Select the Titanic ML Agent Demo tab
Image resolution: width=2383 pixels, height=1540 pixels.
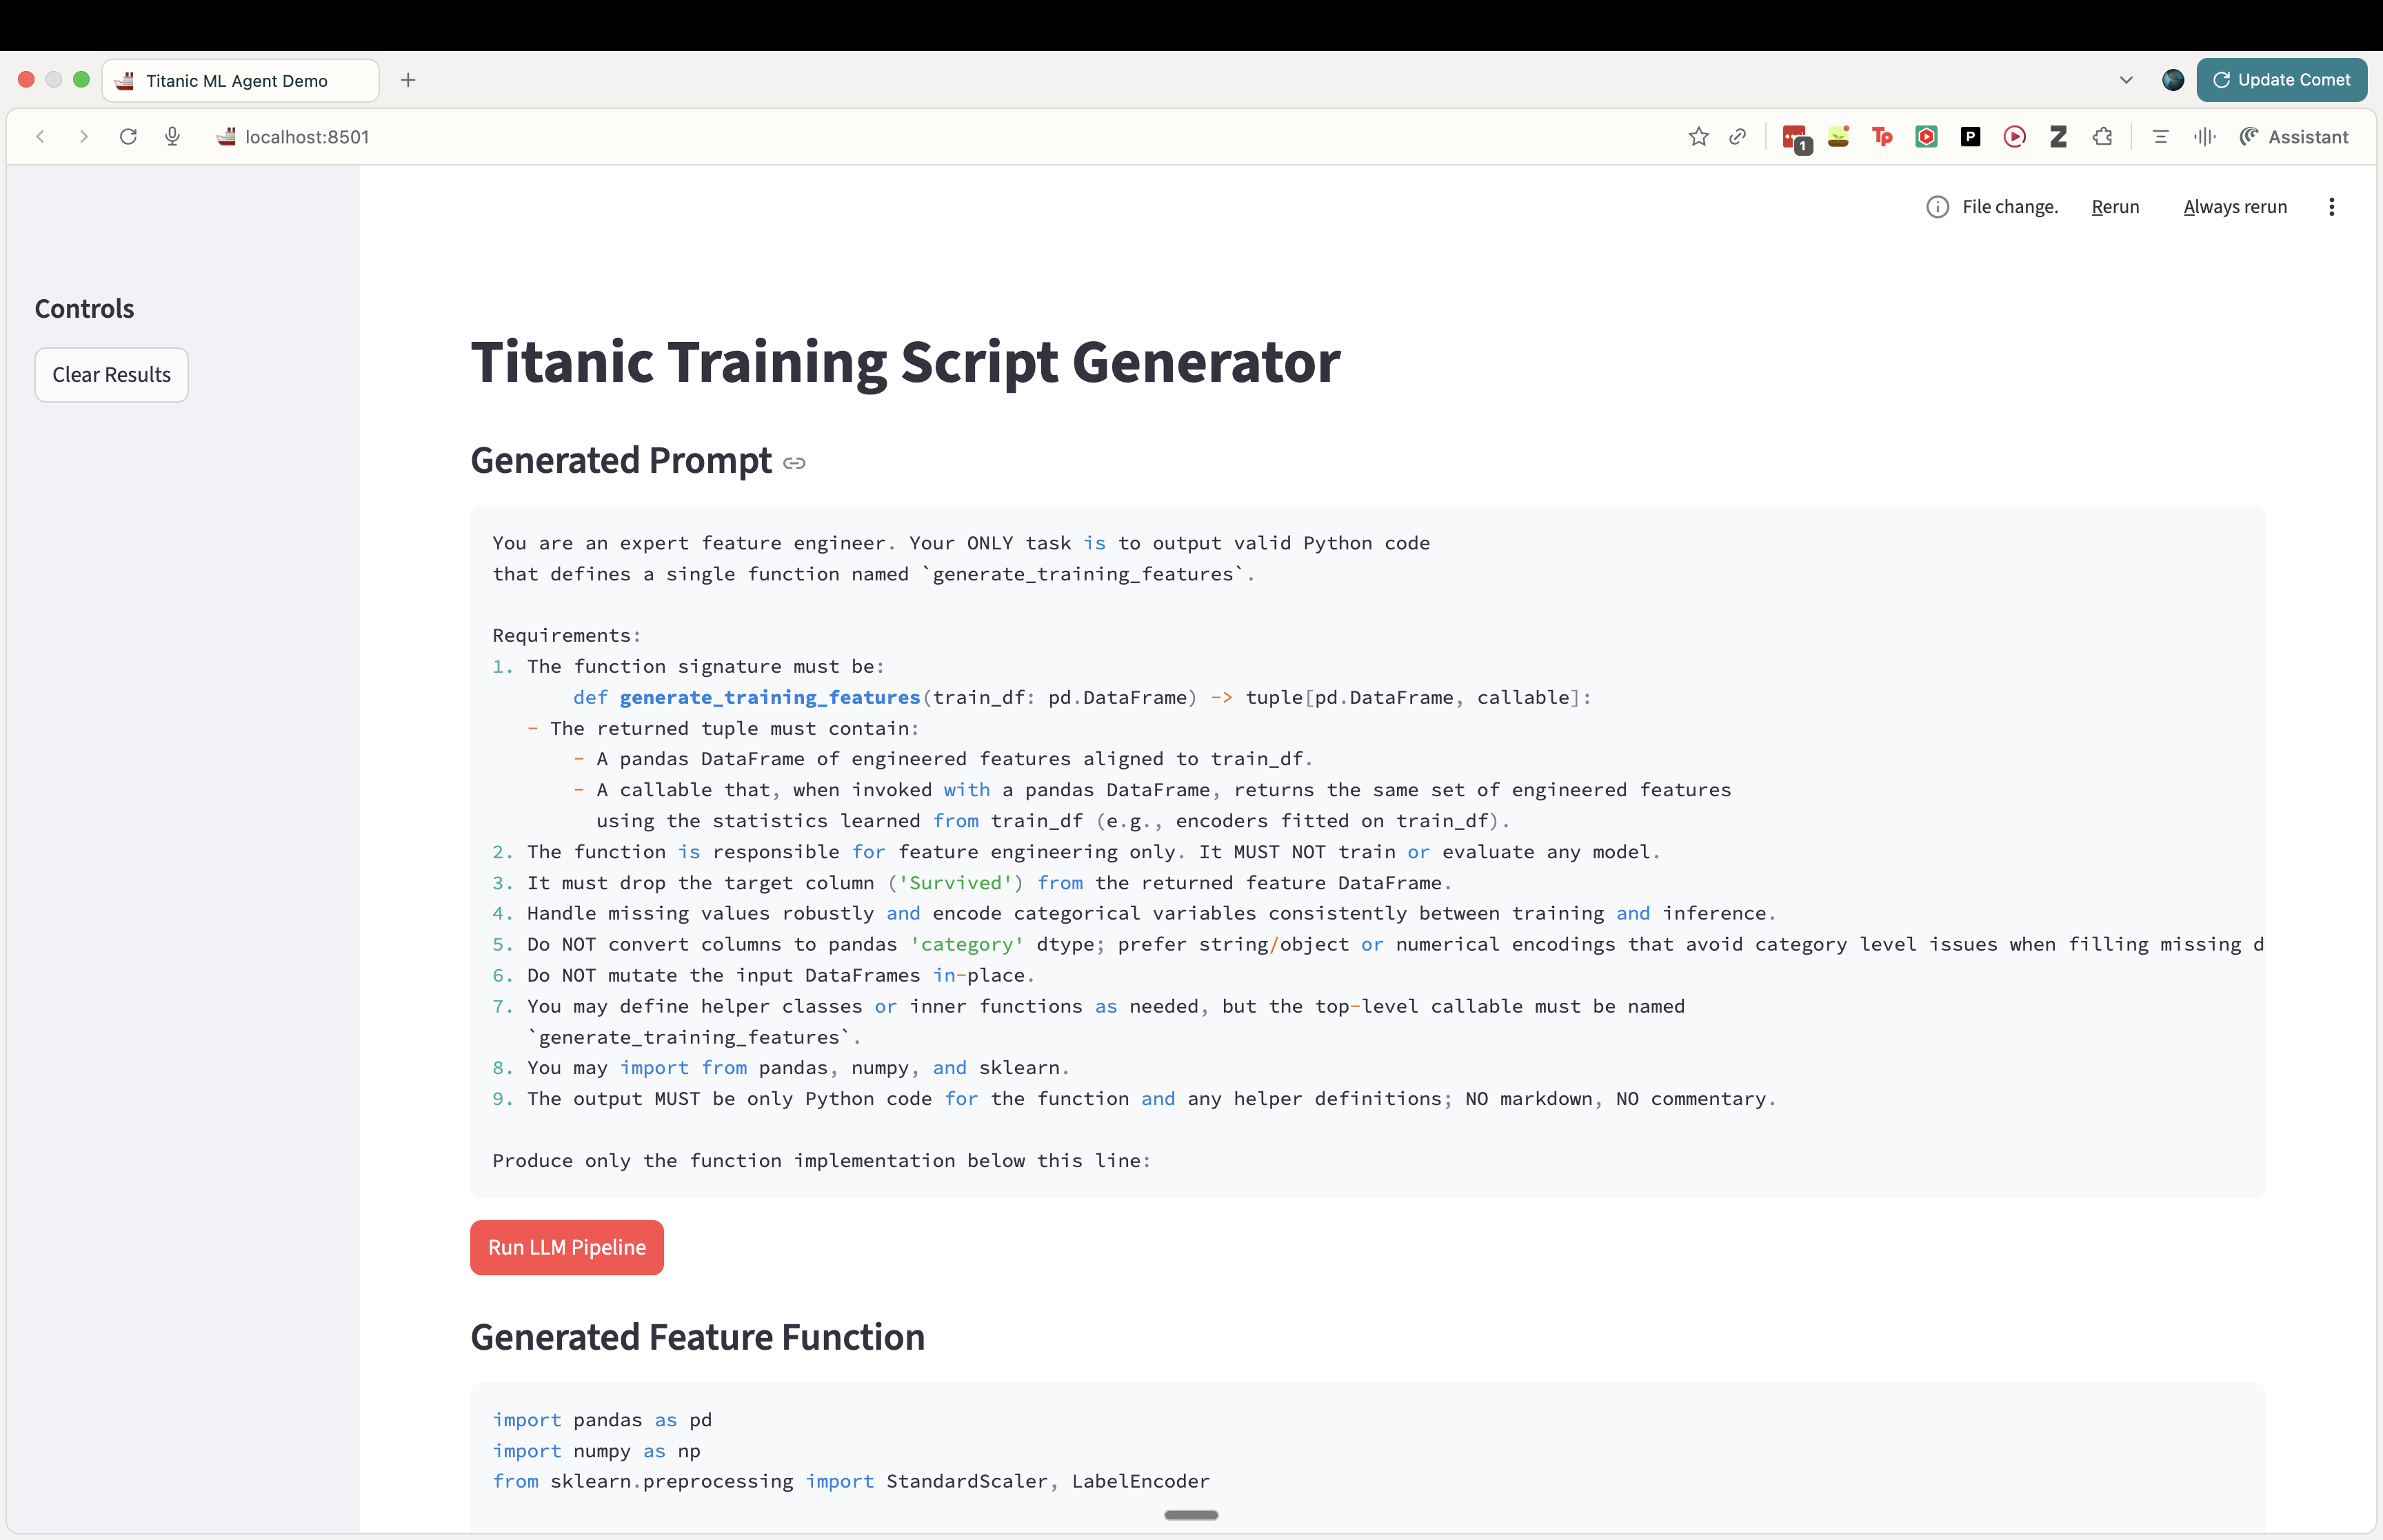(x=237, y=81)
